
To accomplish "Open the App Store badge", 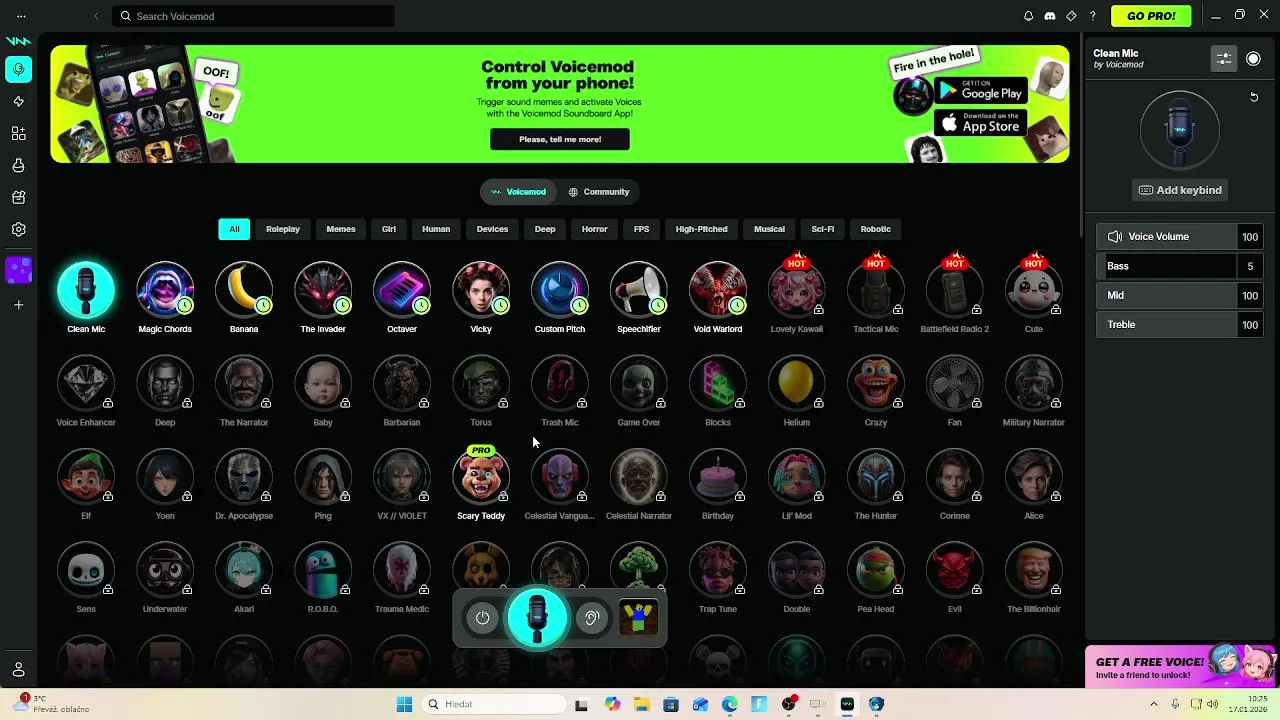I will click(x=981, y=123).
